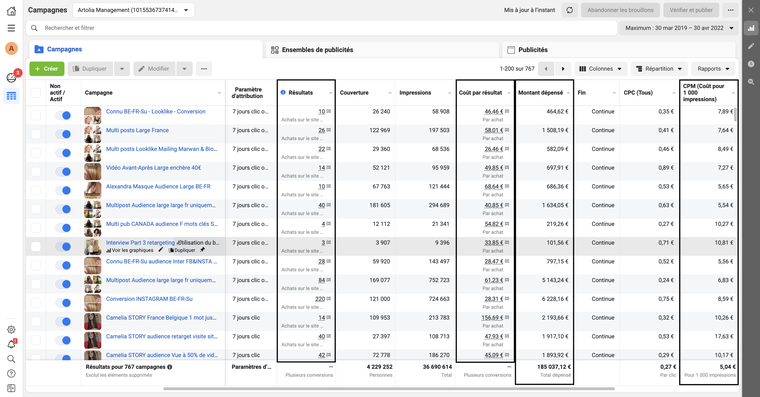This screenshot has height=397, width=760.
Task: Open the charts icon in right panel
Action: tap(751, 28)
